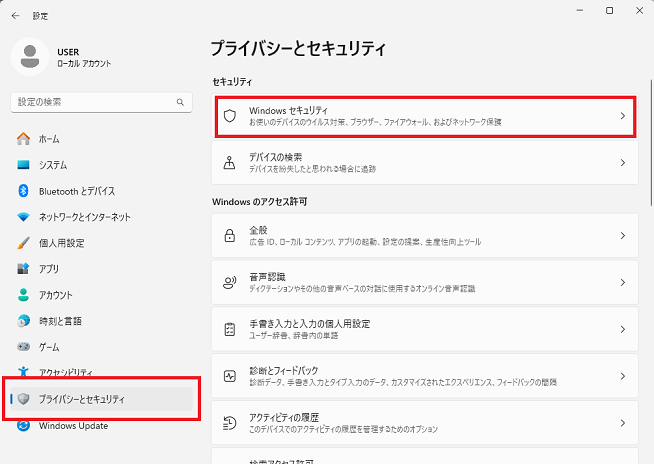Click the アクティビティの履歴 history icon
654x464 pixels.
click(x=229, y=421)
